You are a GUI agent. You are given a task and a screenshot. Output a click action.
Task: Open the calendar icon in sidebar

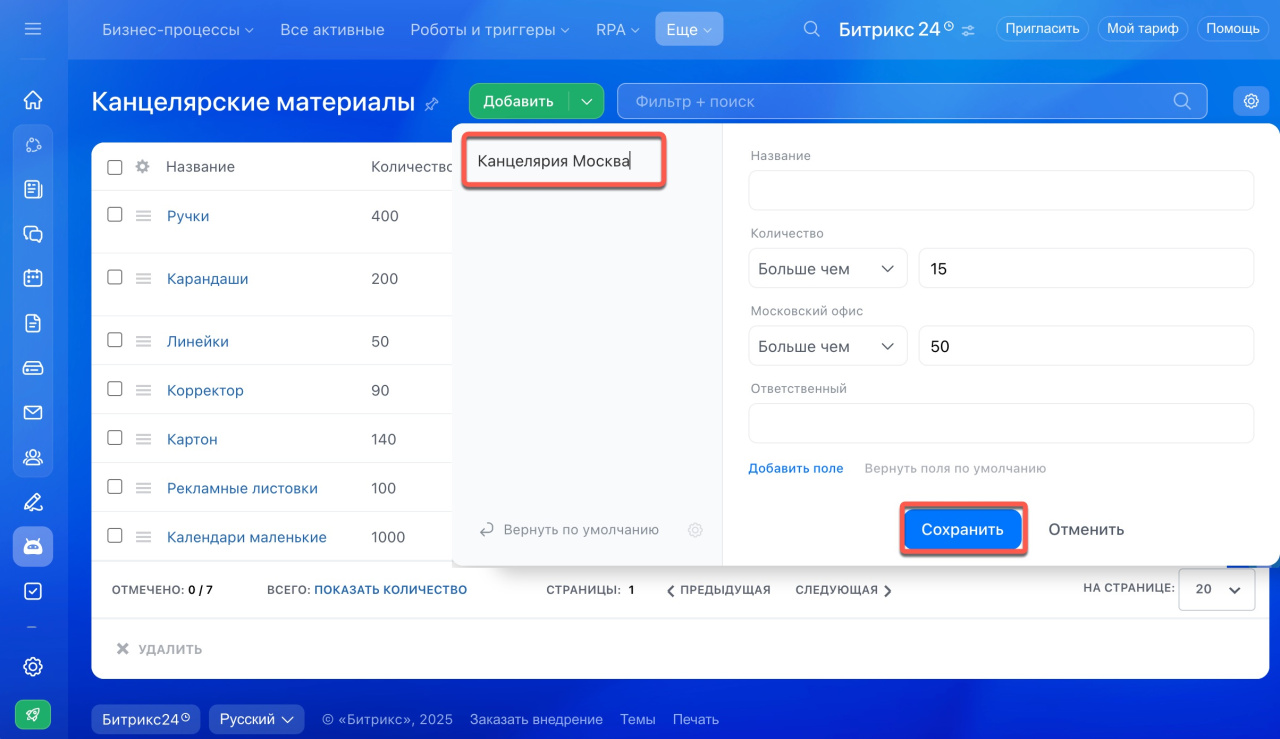[x=33, y=278]
